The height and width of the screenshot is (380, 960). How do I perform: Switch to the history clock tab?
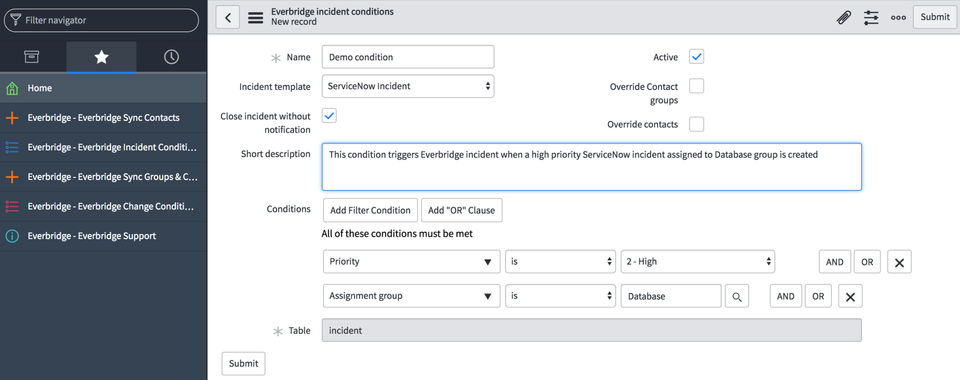pyautogui.click(x=171, y=57)
